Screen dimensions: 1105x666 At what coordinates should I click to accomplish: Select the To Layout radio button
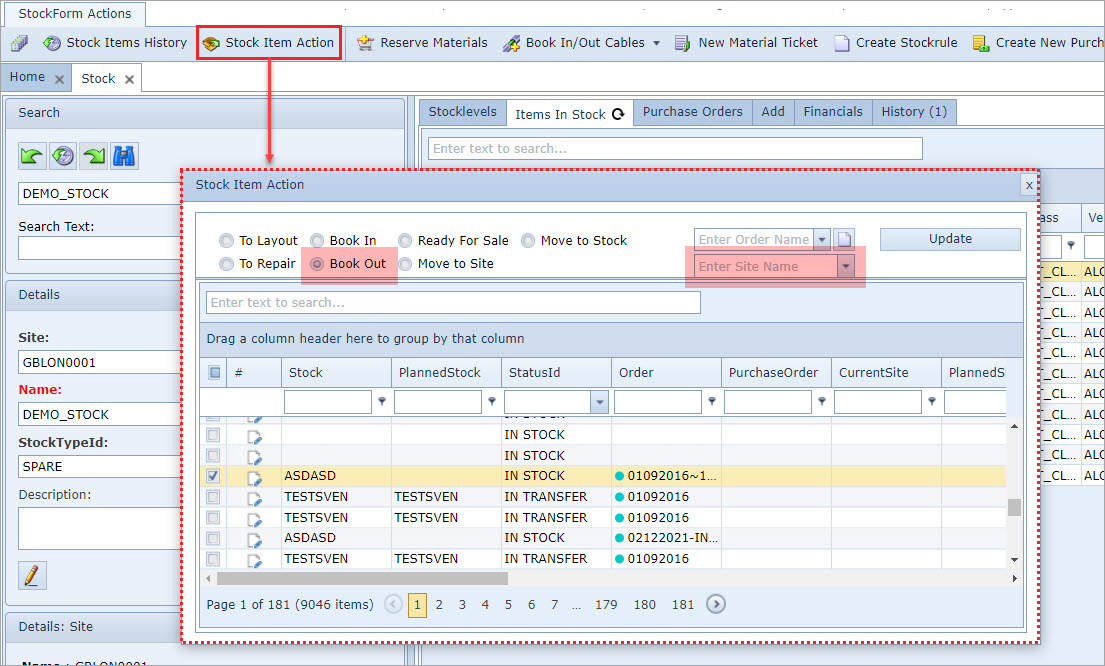click(226, 241)
